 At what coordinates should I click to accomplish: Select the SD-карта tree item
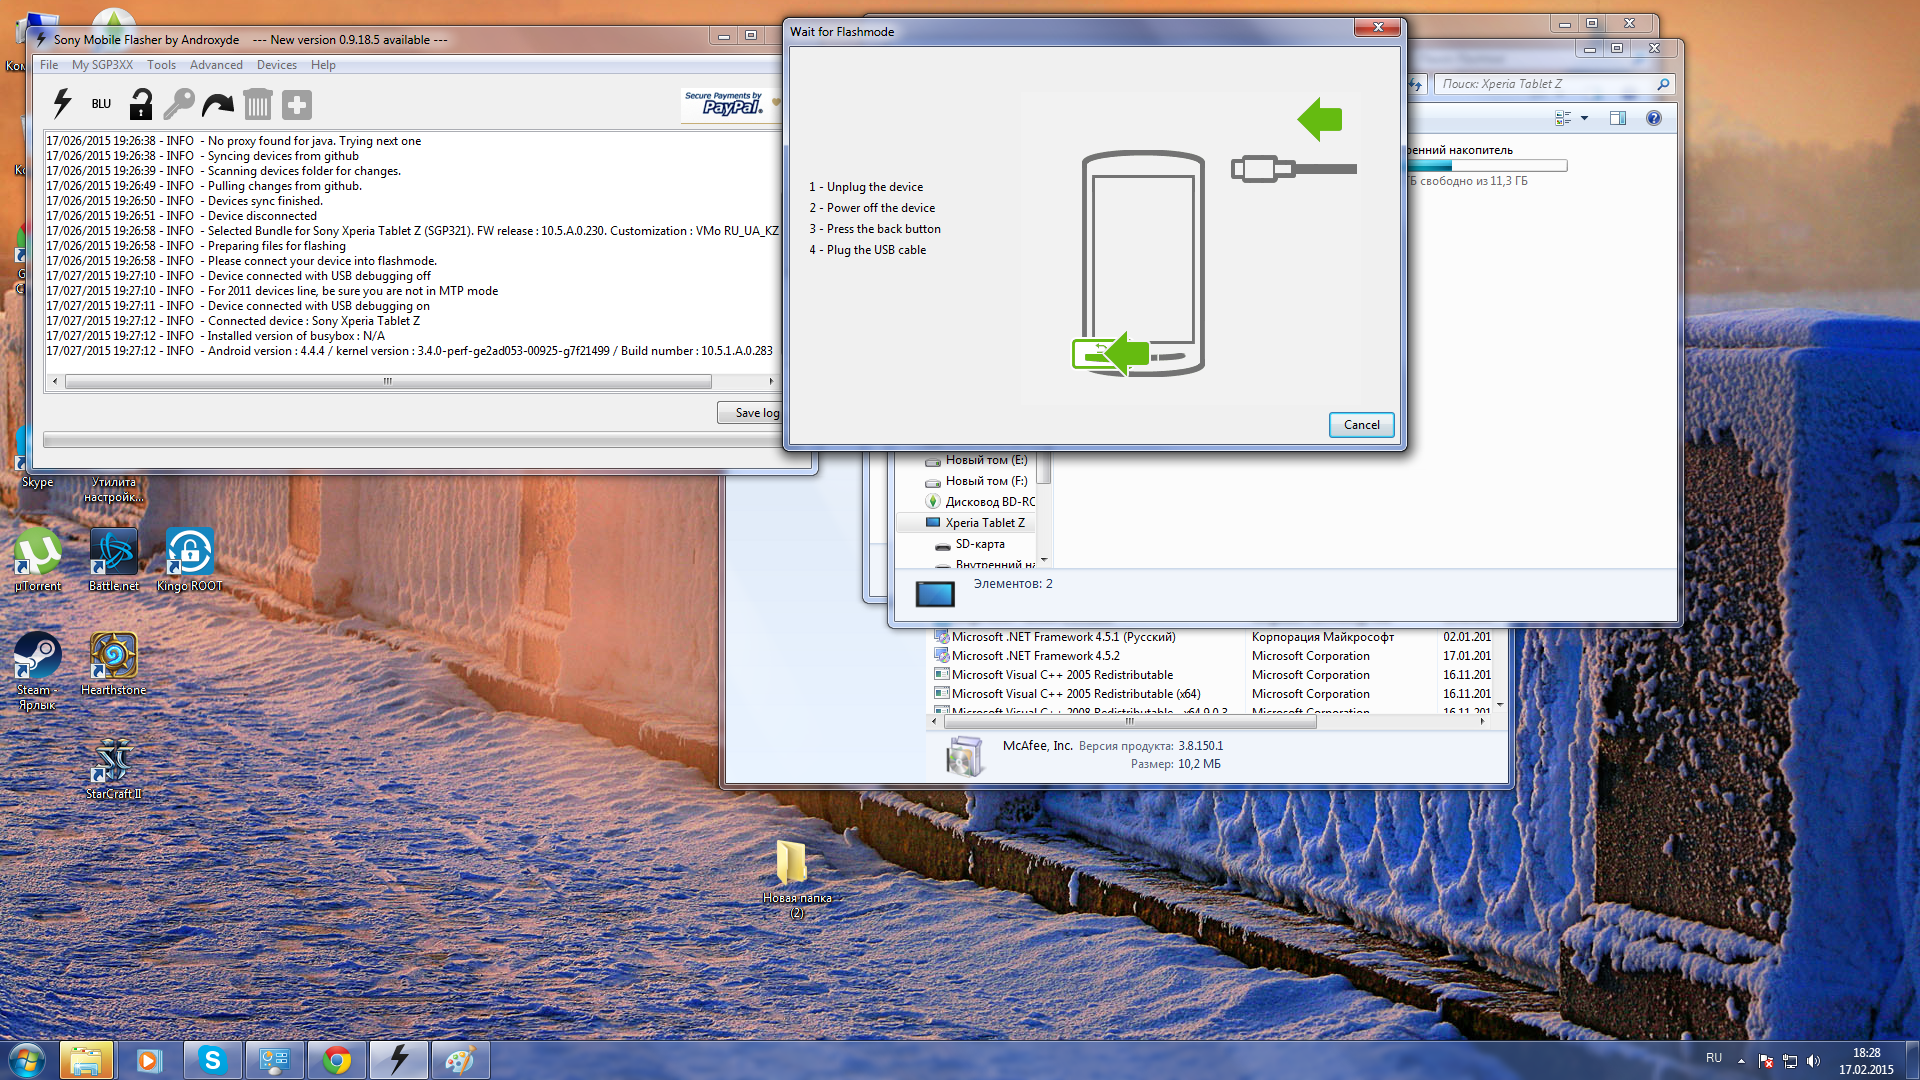(979, 544)
